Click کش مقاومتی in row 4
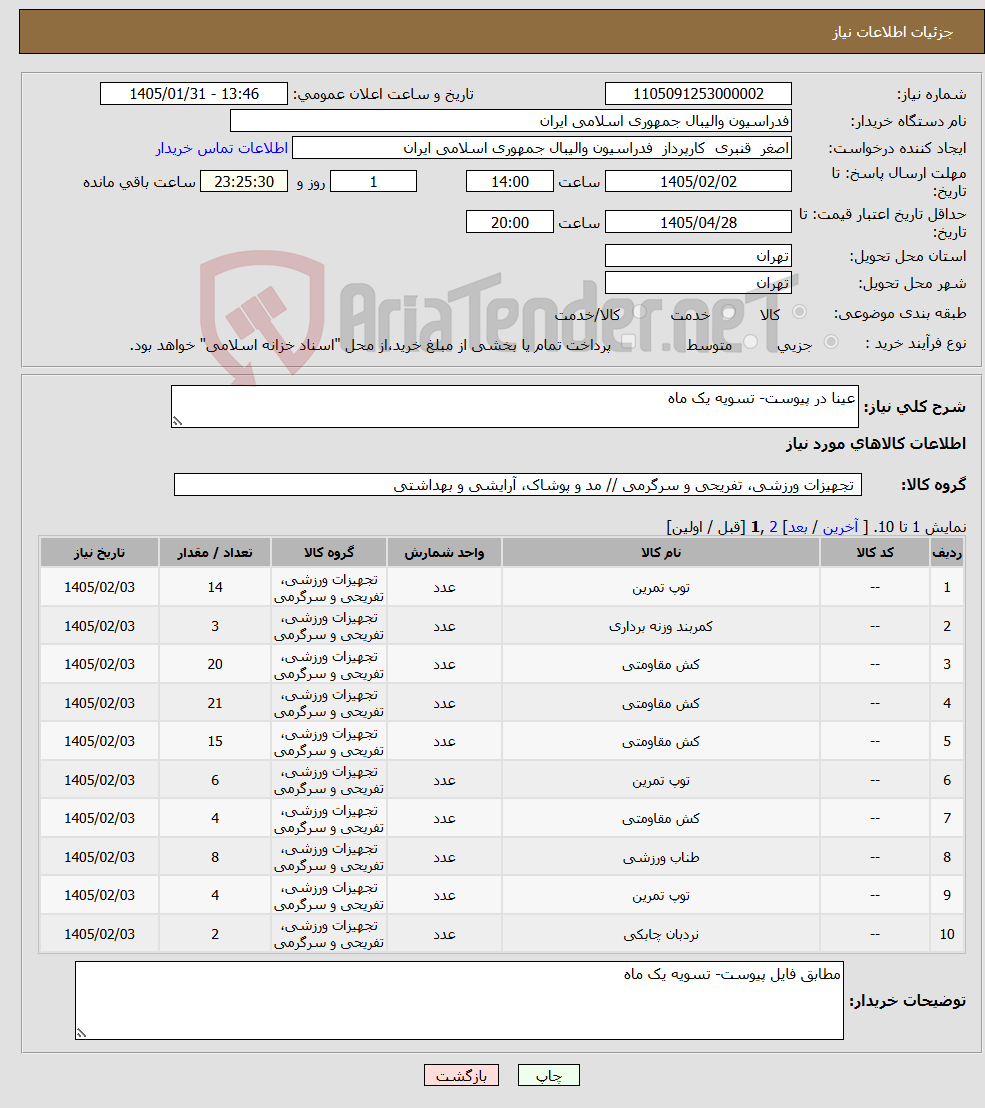This screenshot has width=985, height=1108. click(x=661, y=704)
